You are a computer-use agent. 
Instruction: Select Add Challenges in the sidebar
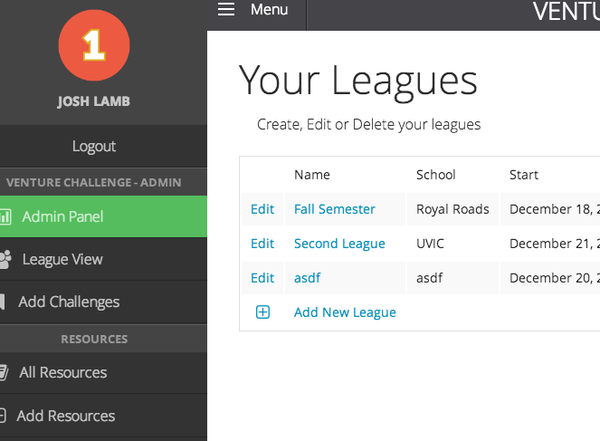pyautogui.click(x=69, y=302)
